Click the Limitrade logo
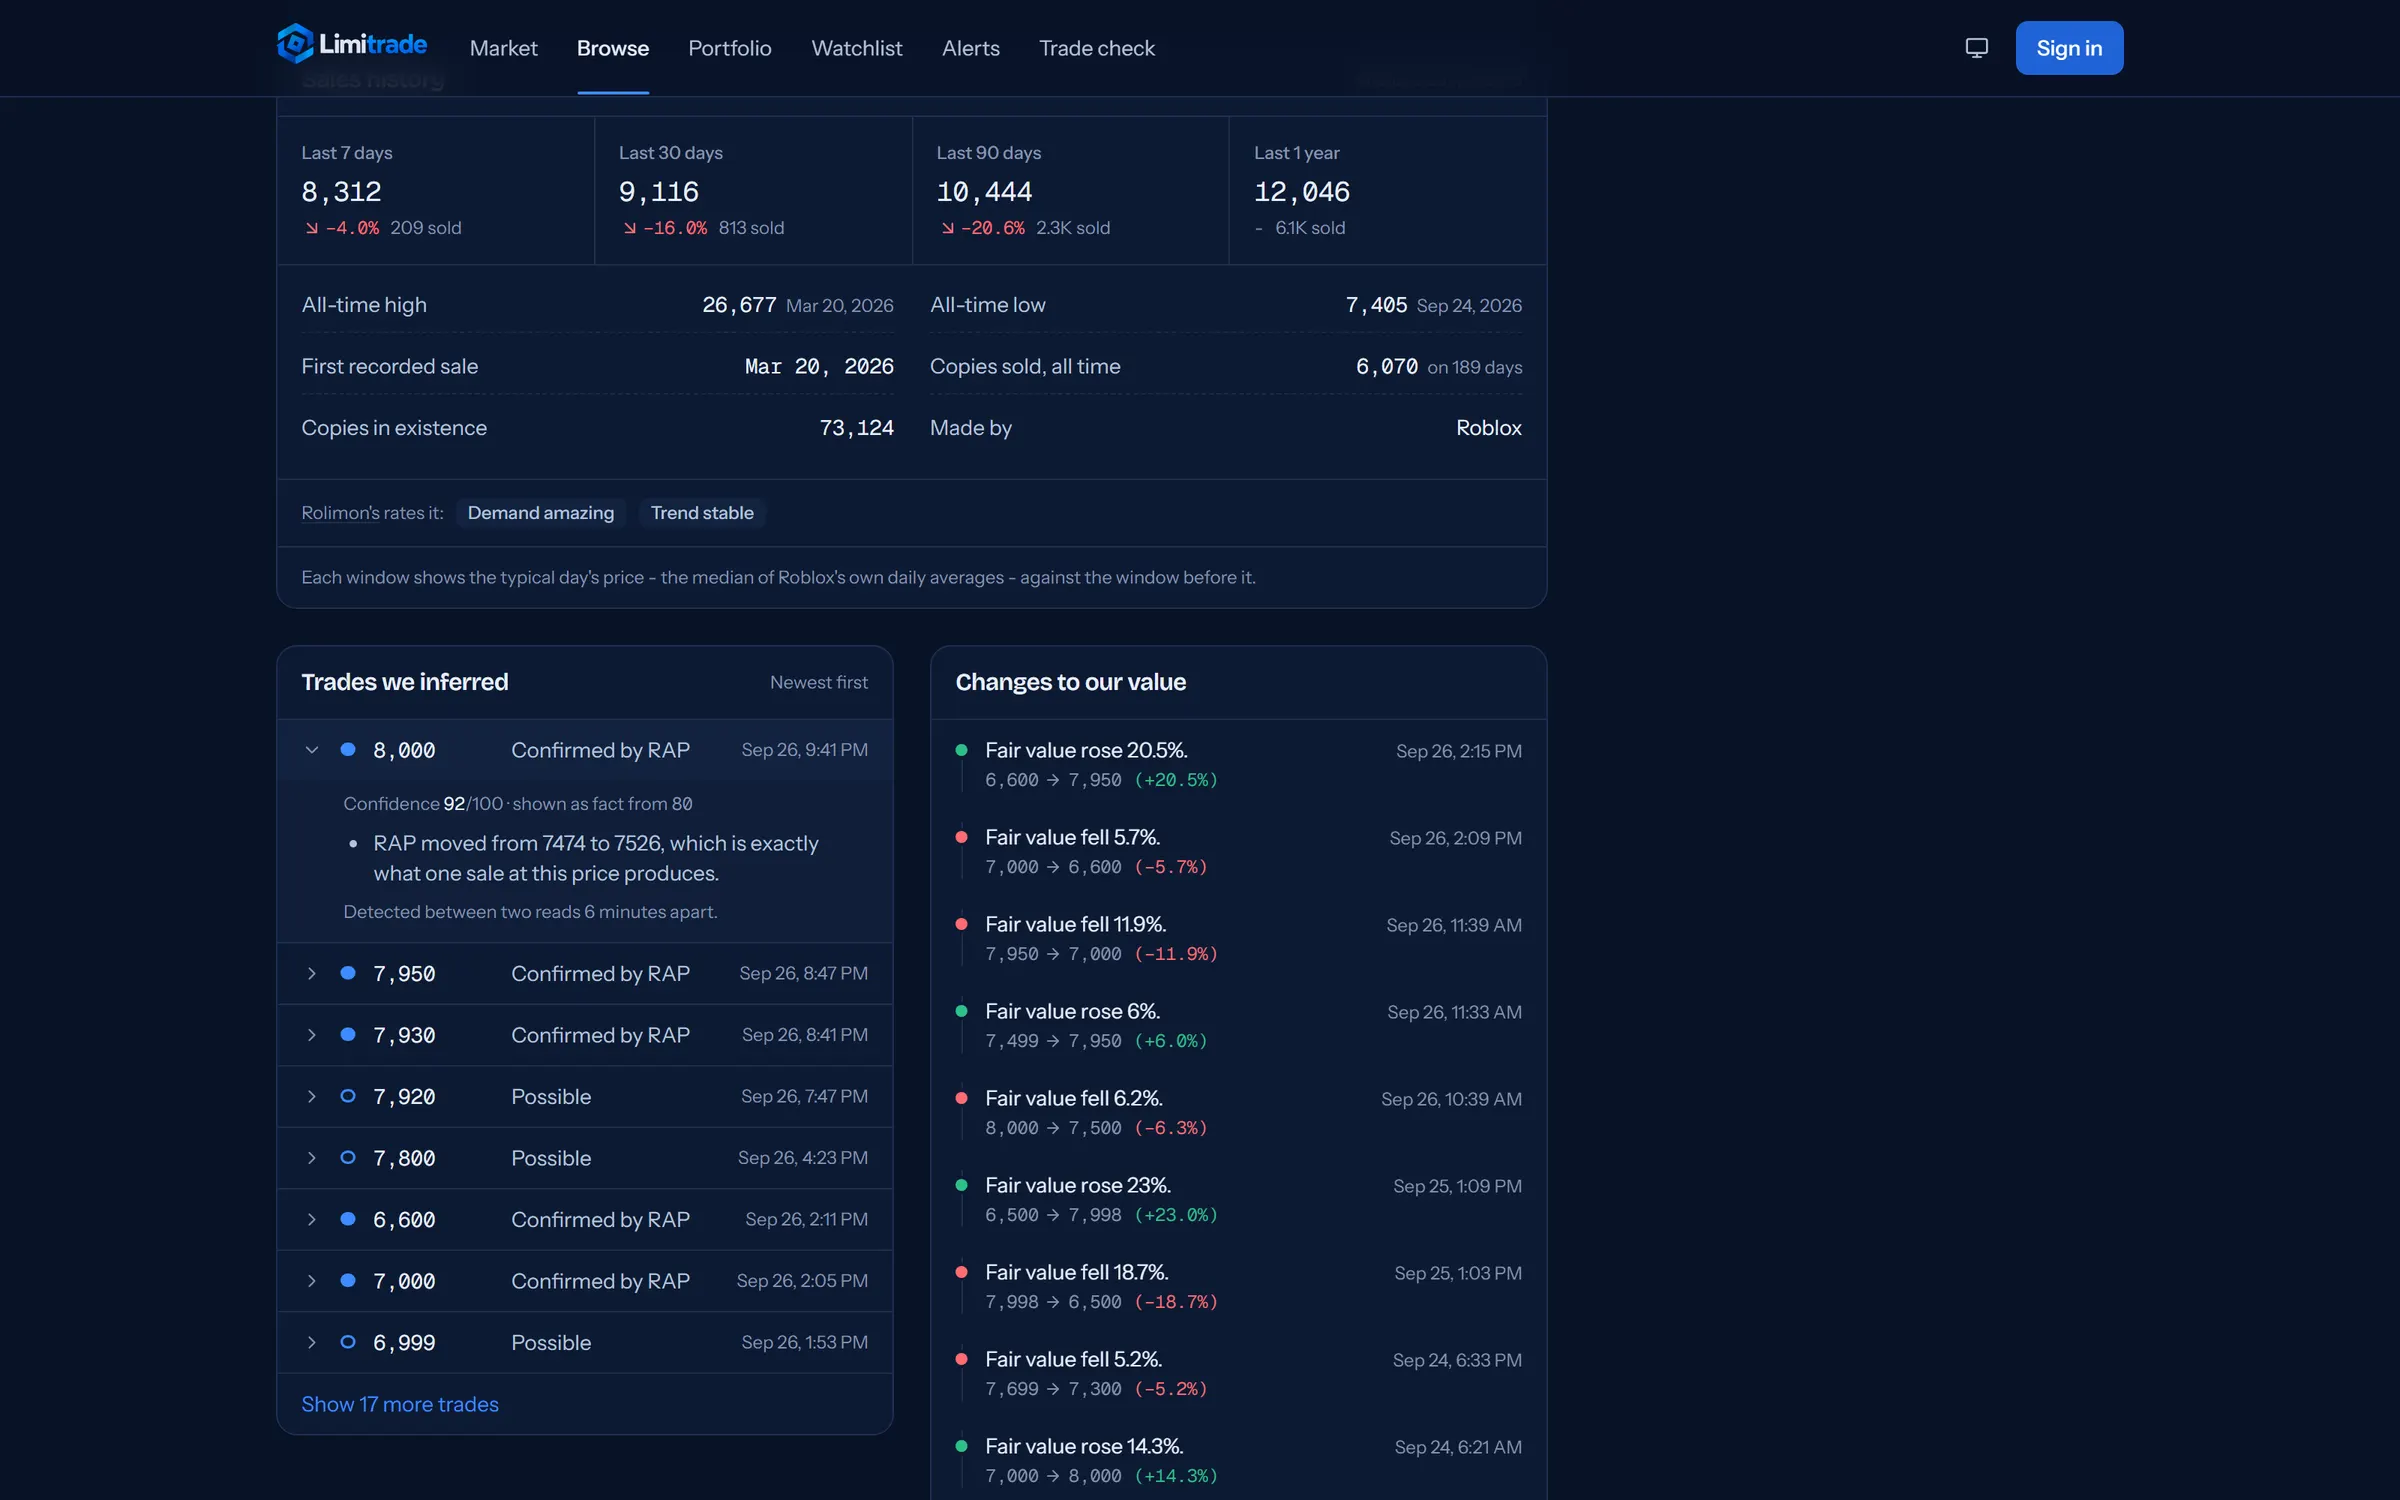The width and height of the screenshot is (2400, 1500). pyautogui.click(x=352, y=44)
